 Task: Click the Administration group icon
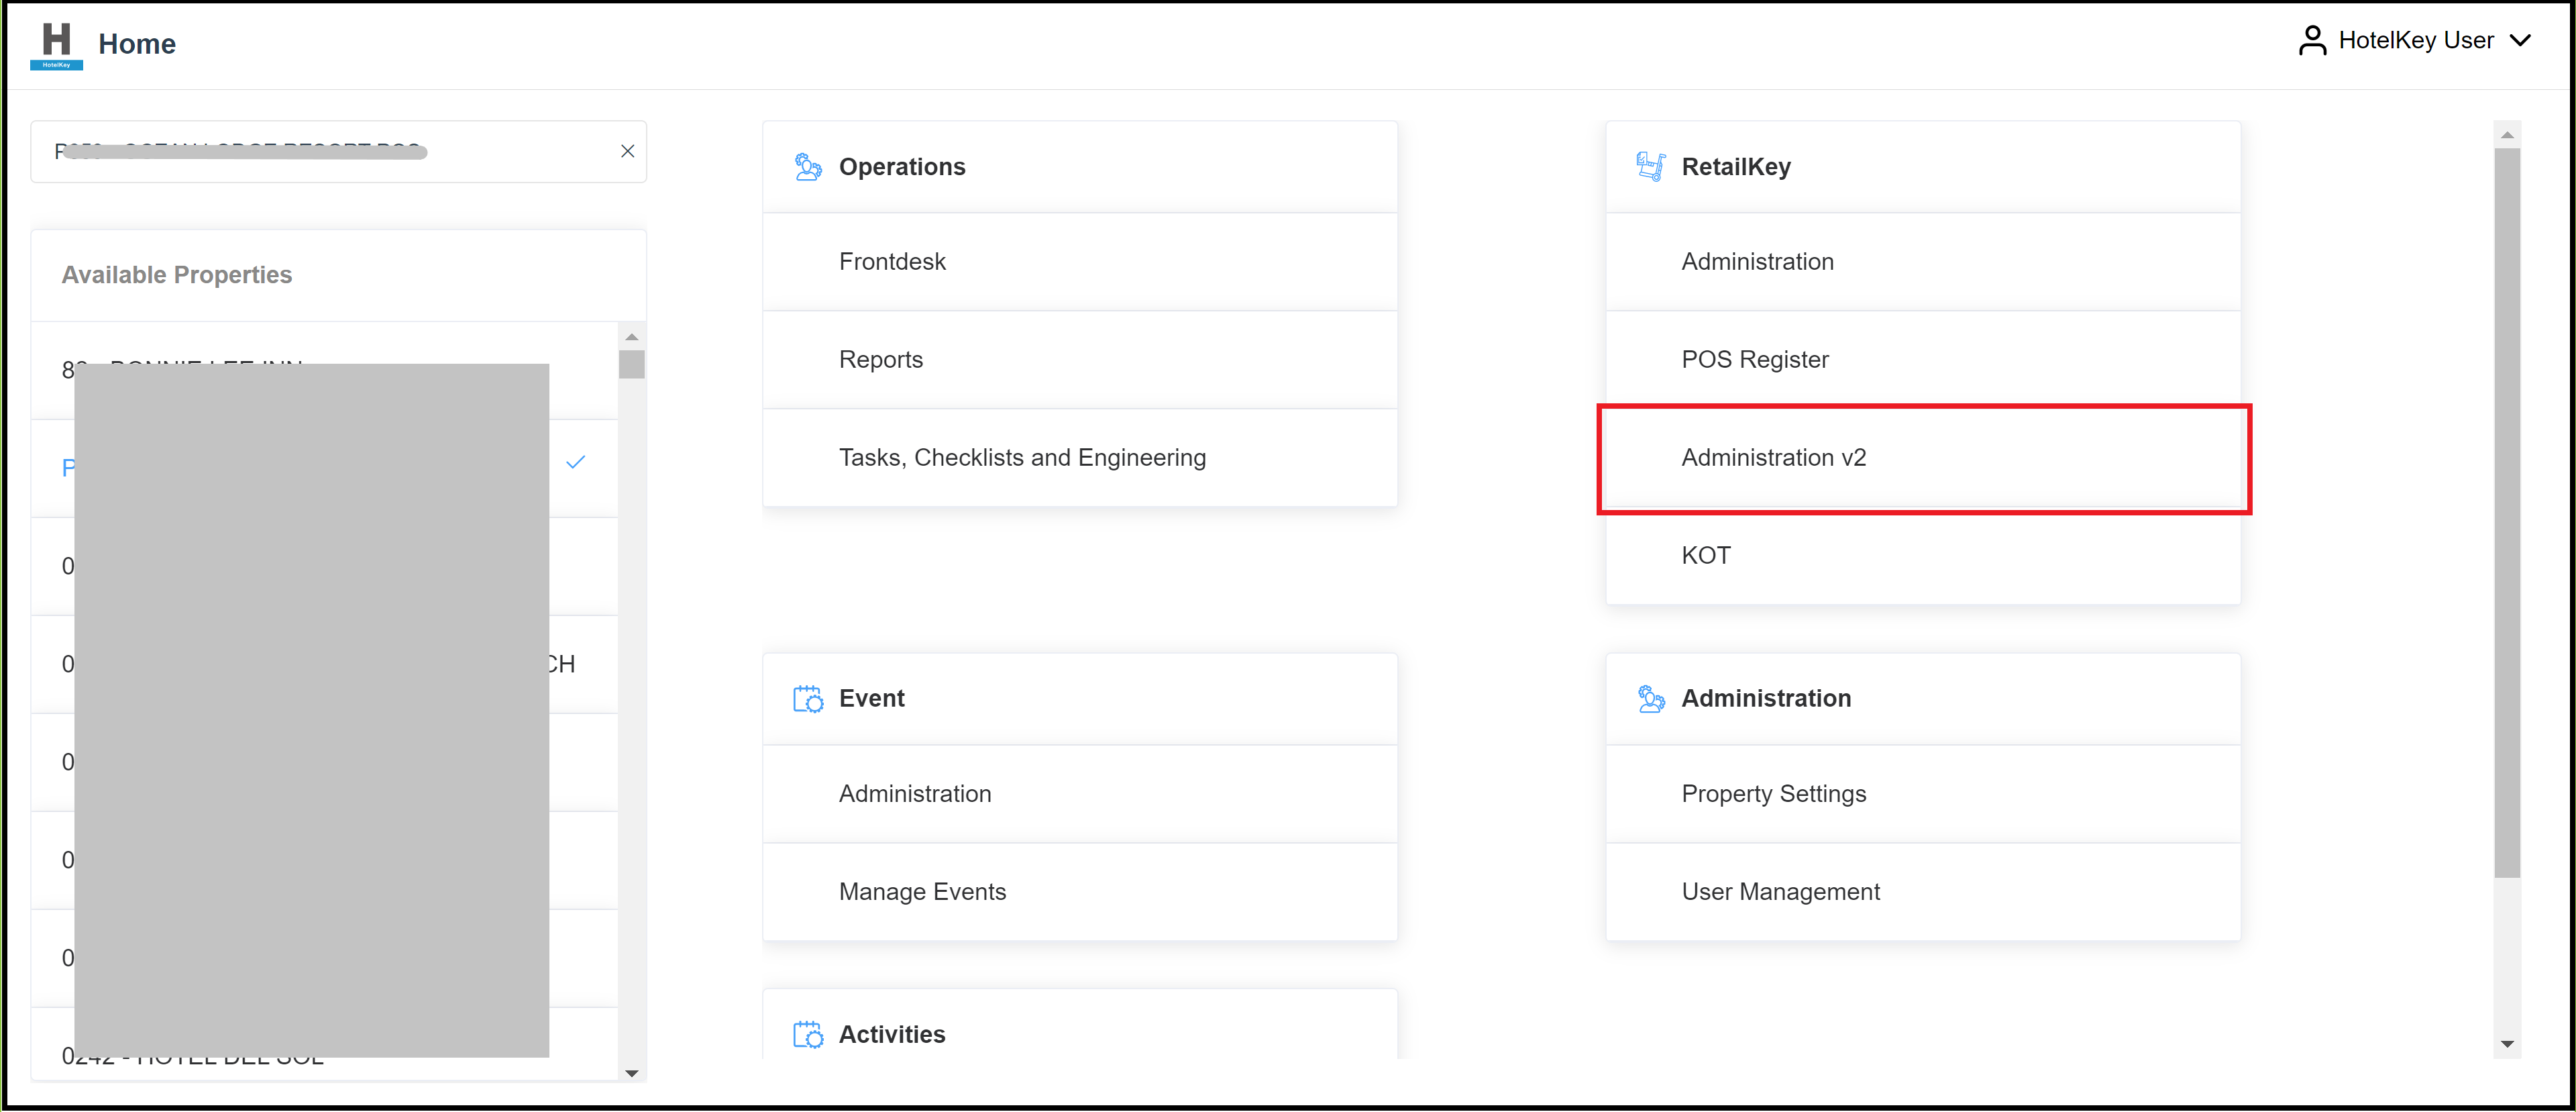tap(1650, 698)
